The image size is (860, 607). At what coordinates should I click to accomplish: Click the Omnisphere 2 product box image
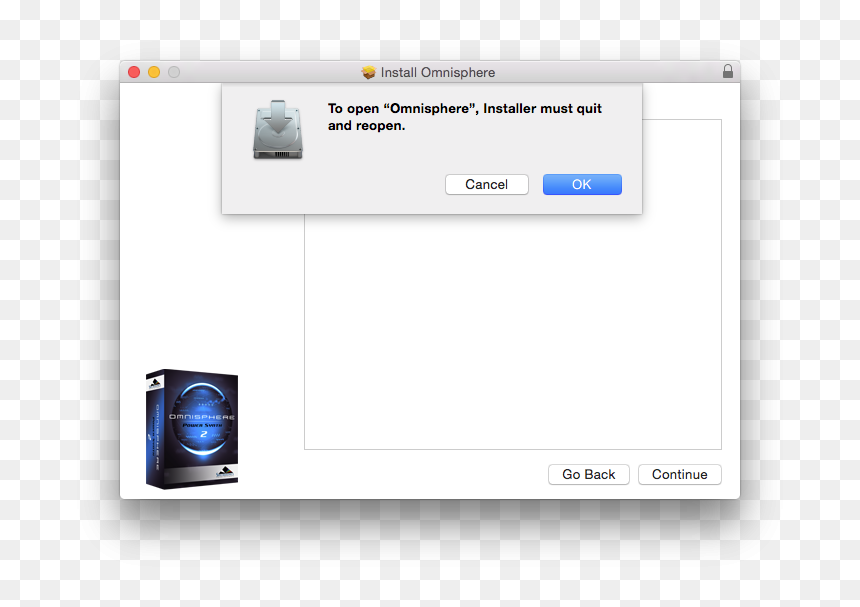[191, 429]
